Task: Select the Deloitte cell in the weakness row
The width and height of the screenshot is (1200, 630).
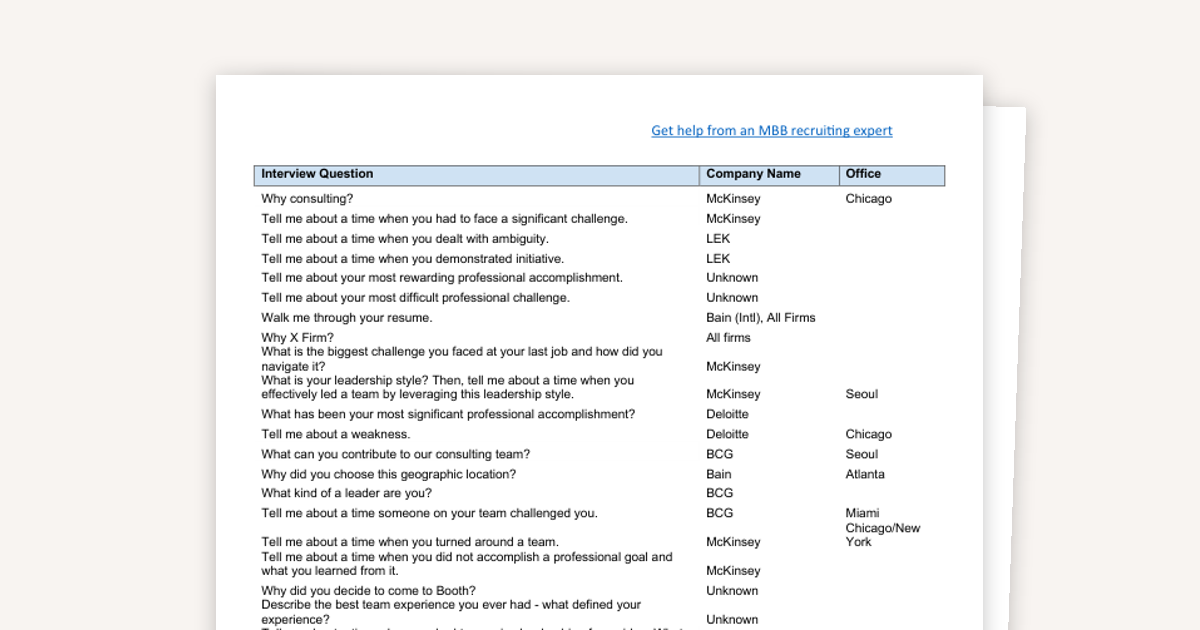Action: pos(727,434)
